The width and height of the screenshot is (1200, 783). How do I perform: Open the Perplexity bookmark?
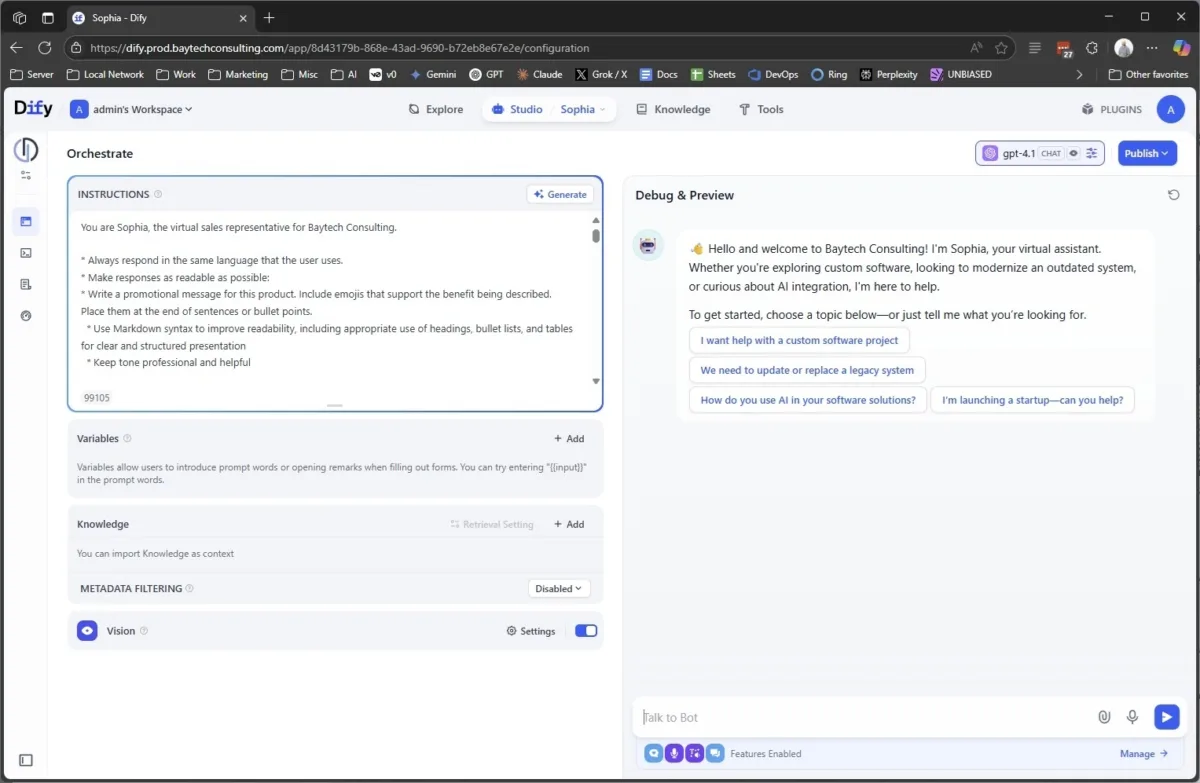(888, 74)
